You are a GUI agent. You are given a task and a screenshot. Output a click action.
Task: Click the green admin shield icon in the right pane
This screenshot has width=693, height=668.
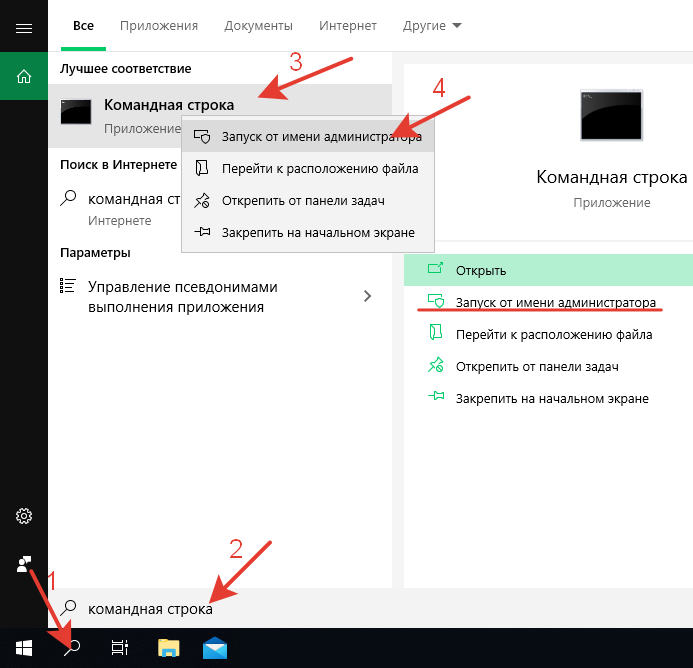(436, 301)
